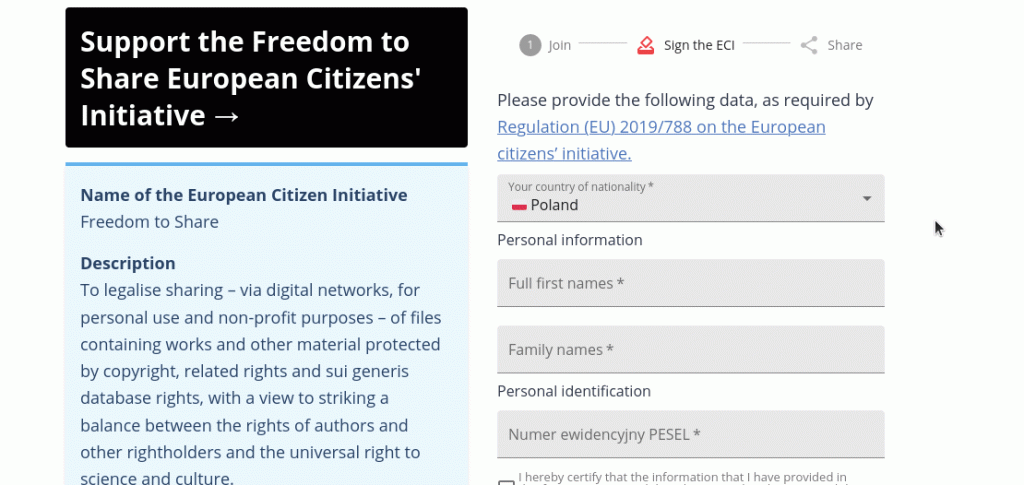Viewport: 1024px width, 485px height.
Task: Jump to the Share step label
Action: pos(845,45)
